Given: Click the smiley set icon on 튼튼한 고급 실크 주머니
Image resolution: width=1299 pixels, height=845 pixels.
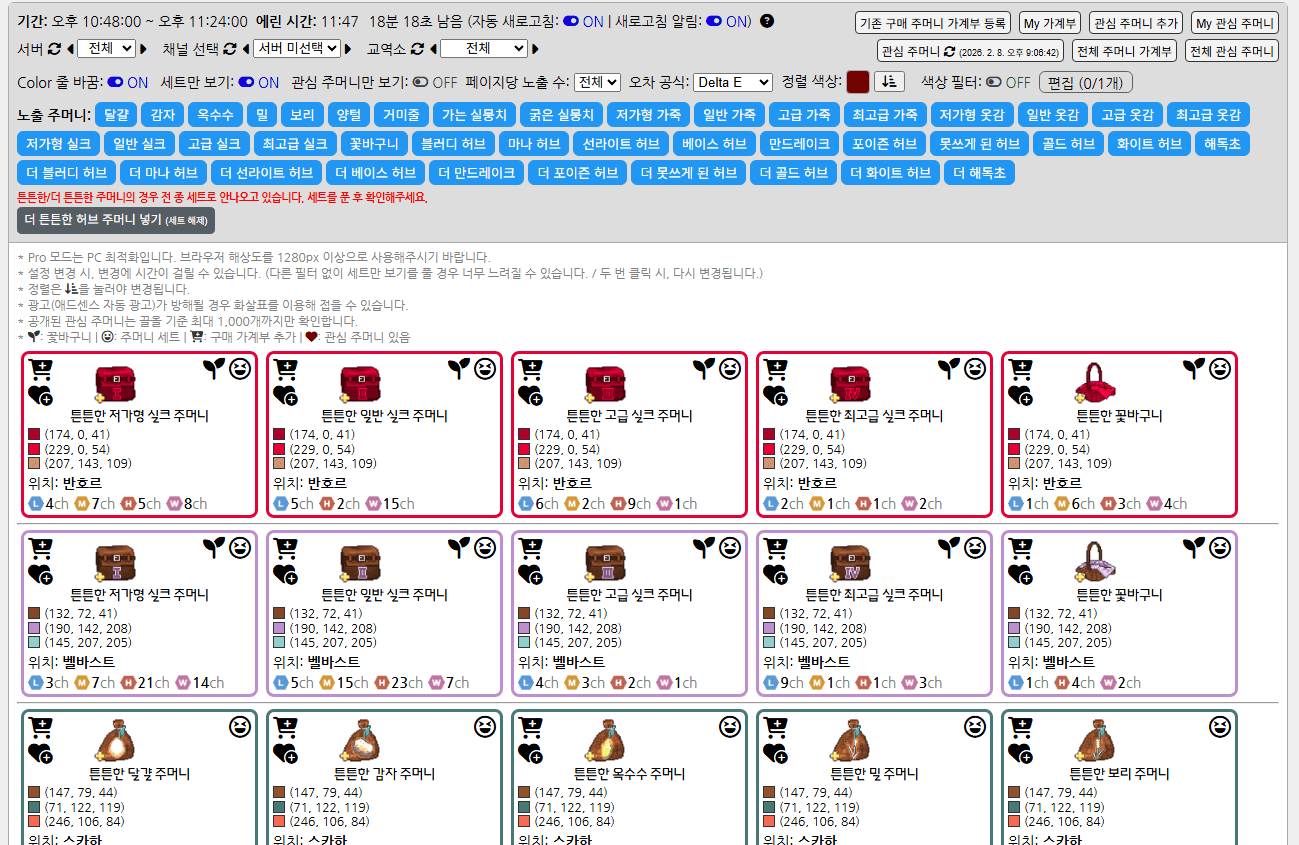Looking at the screenshot, I should point(732,369).
